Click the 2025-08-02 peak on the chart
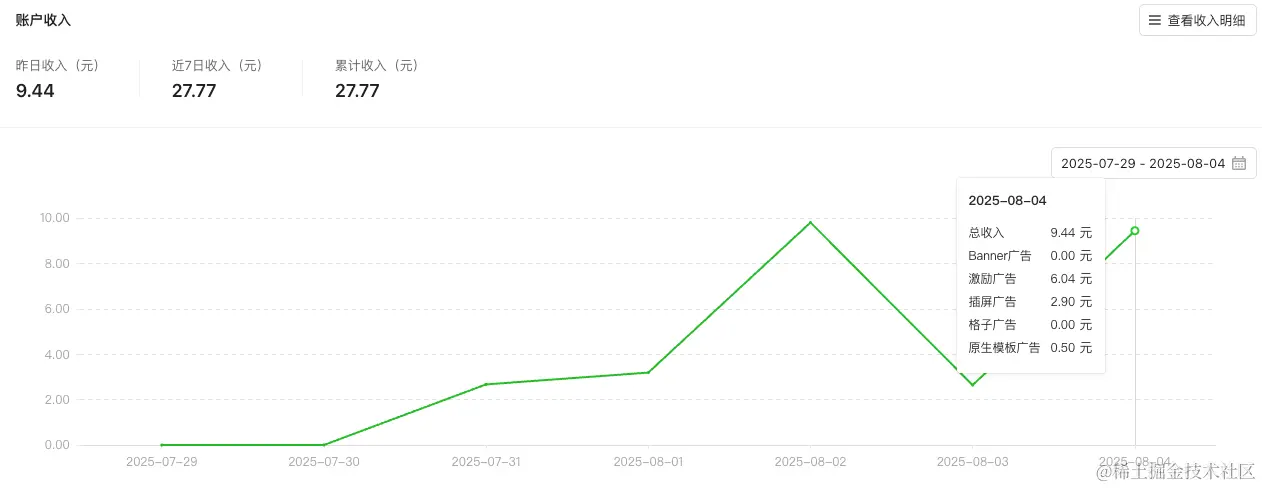The image size is (1262, 488). (x=810, y=222)
